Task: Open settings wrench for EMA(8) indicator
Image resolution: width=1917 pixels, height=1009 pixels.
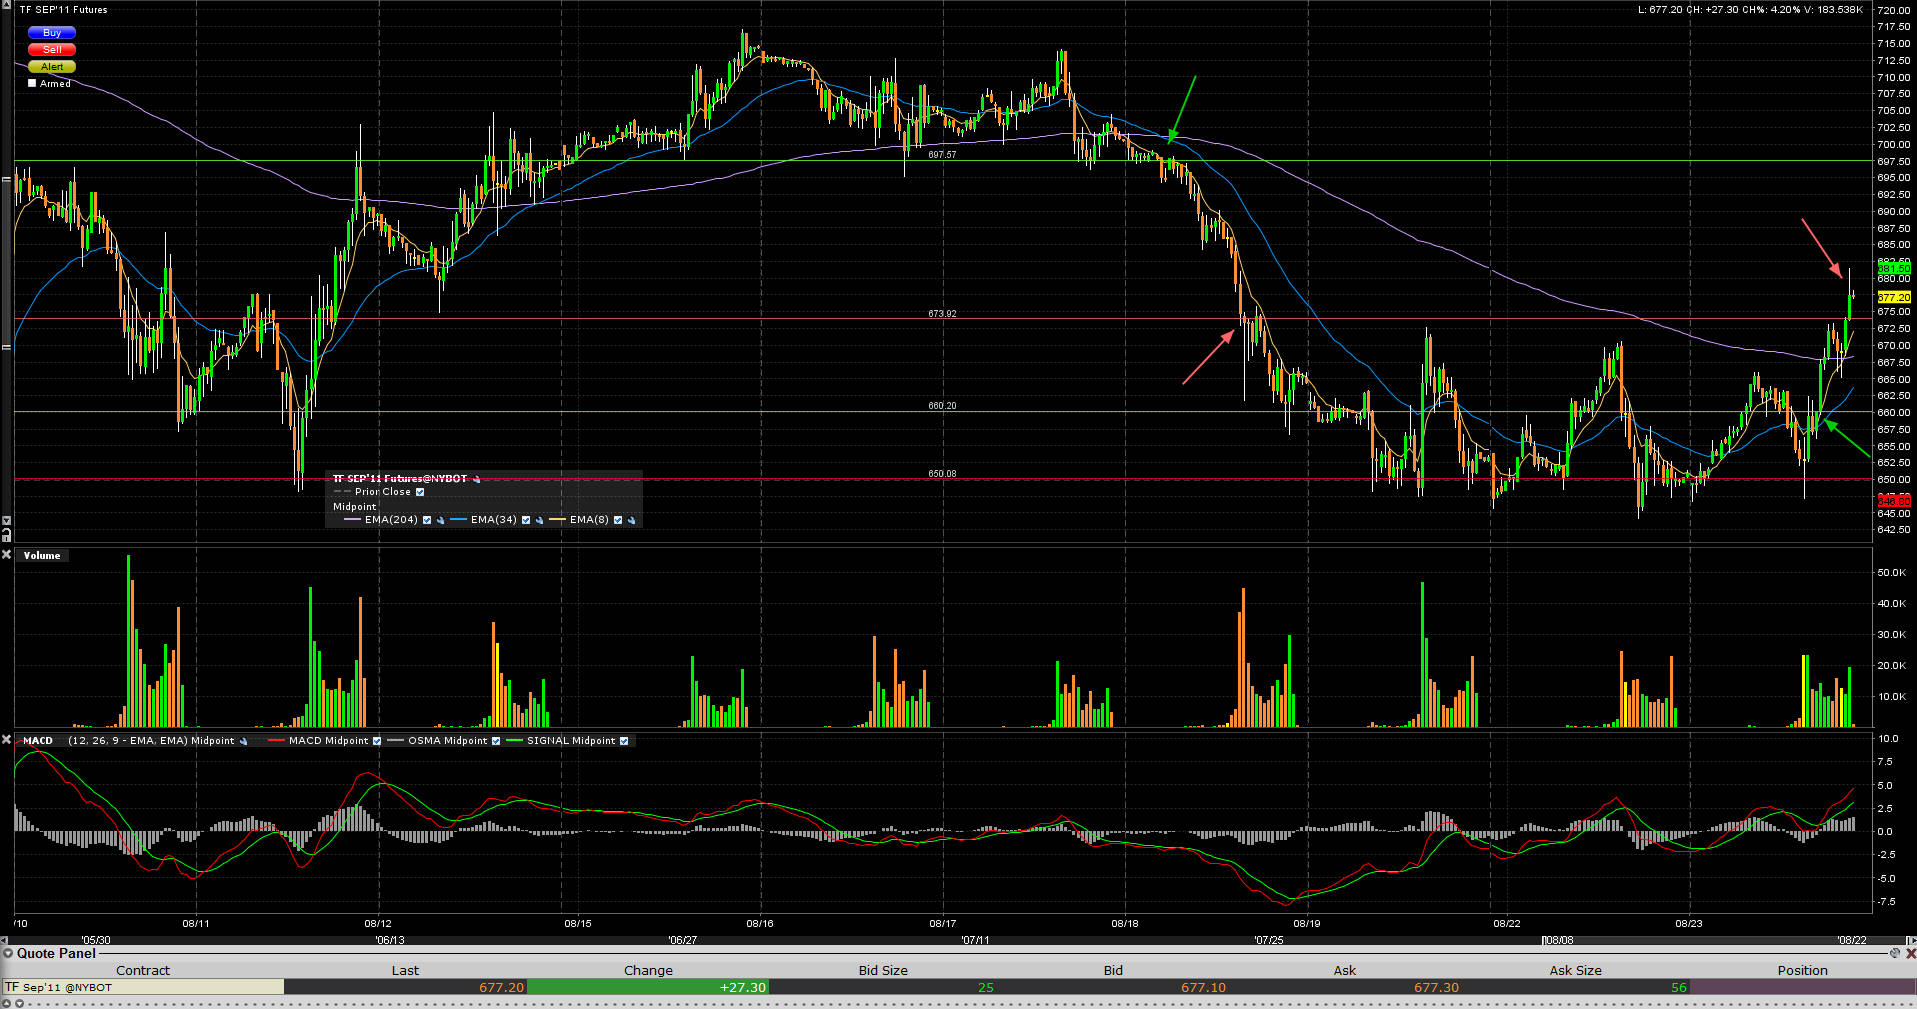Action: pyautogui.click(x=631, y=520)
